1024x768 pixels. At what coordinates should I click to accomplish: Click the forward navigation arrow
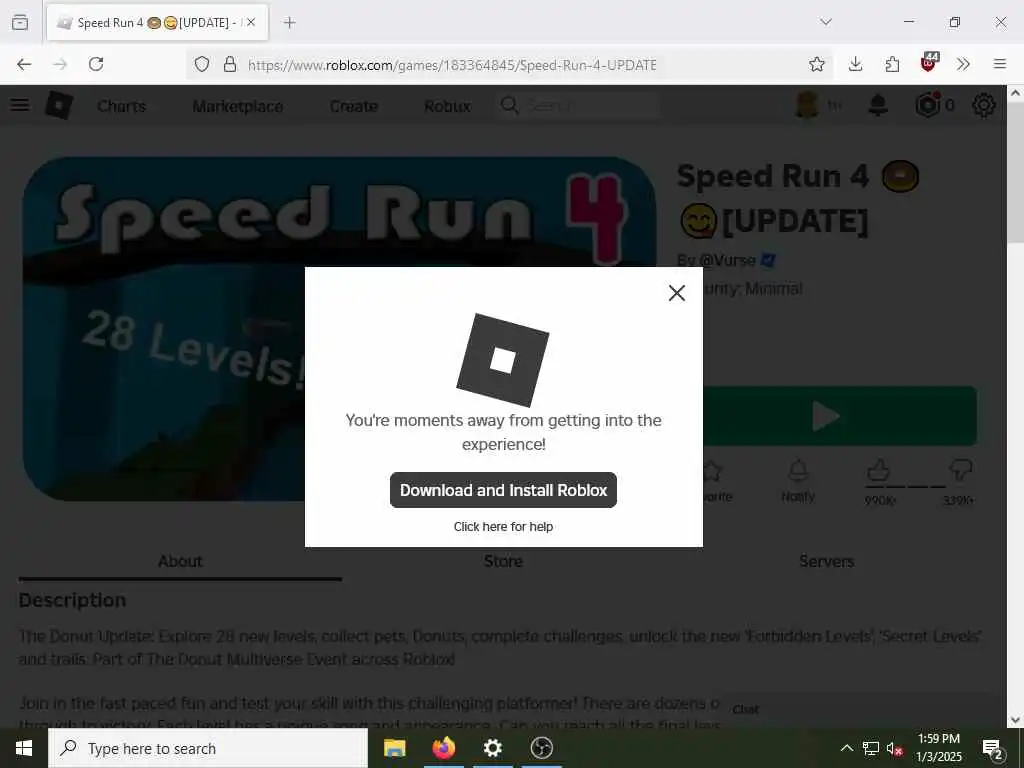(x=60, y=64)
